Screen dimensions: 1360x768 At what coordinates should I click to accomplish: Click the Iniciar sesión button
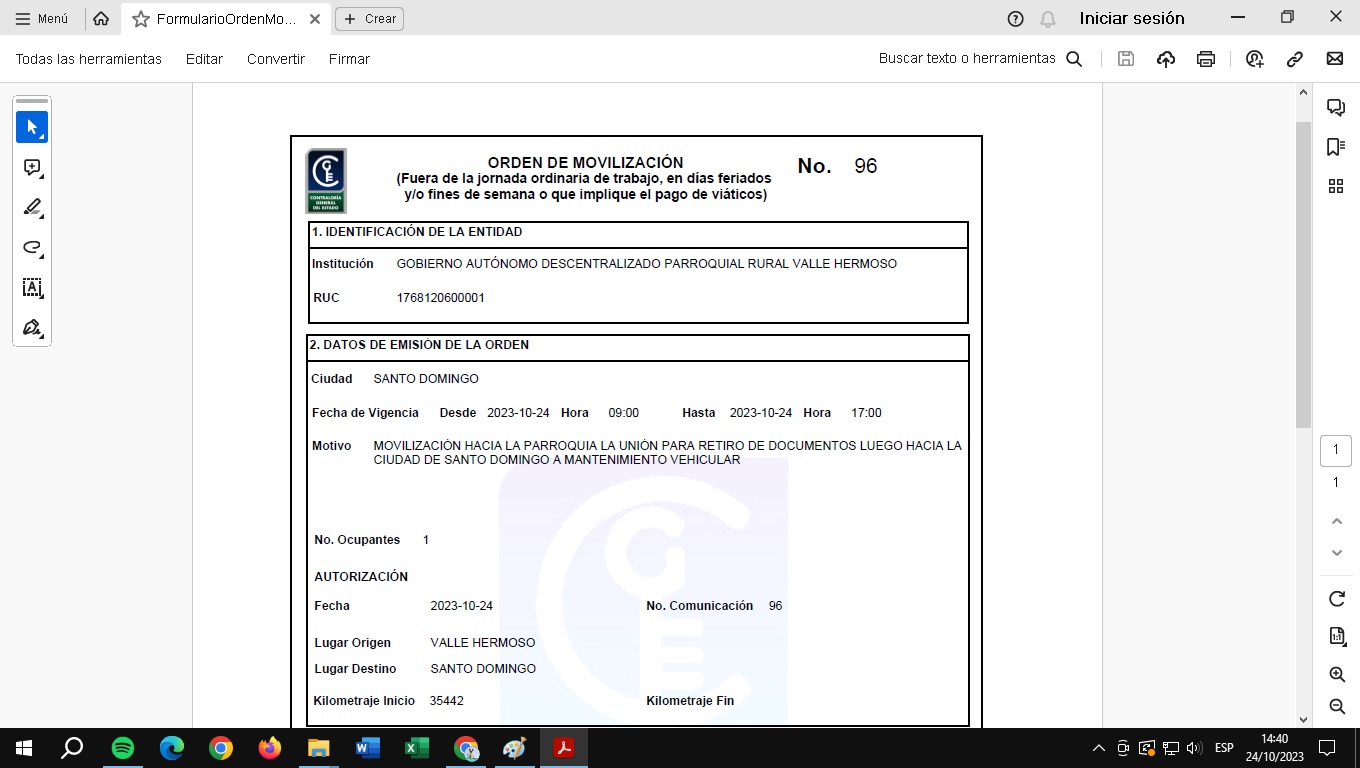1131,19
